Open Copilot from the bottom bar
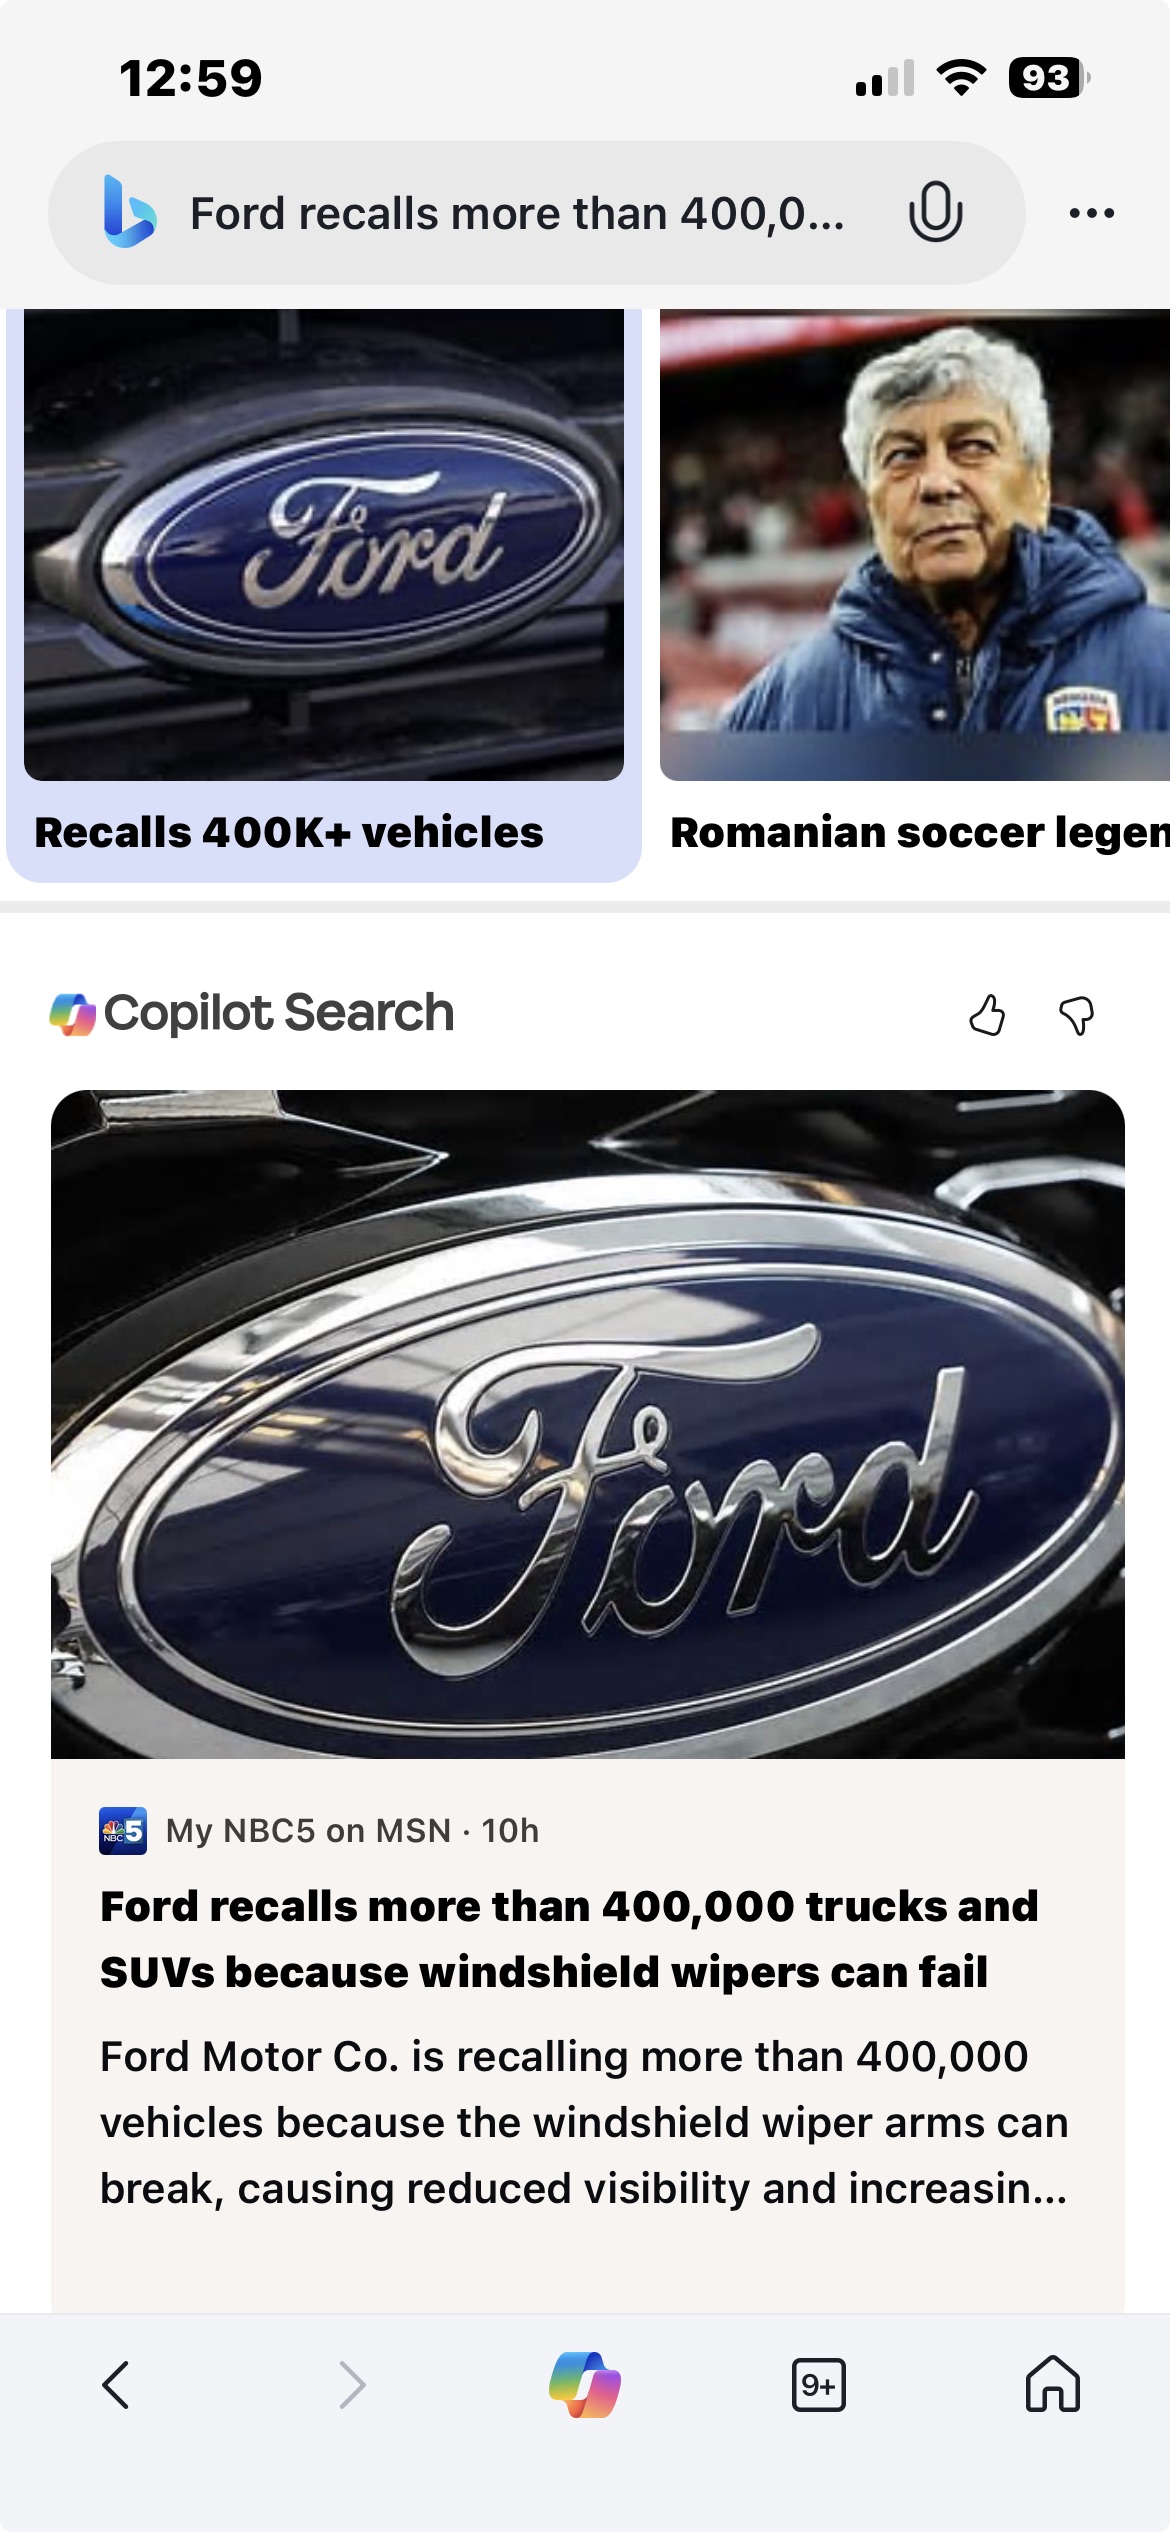The width and height of the screenshot is (1170, 2532). pos(585,2385)
